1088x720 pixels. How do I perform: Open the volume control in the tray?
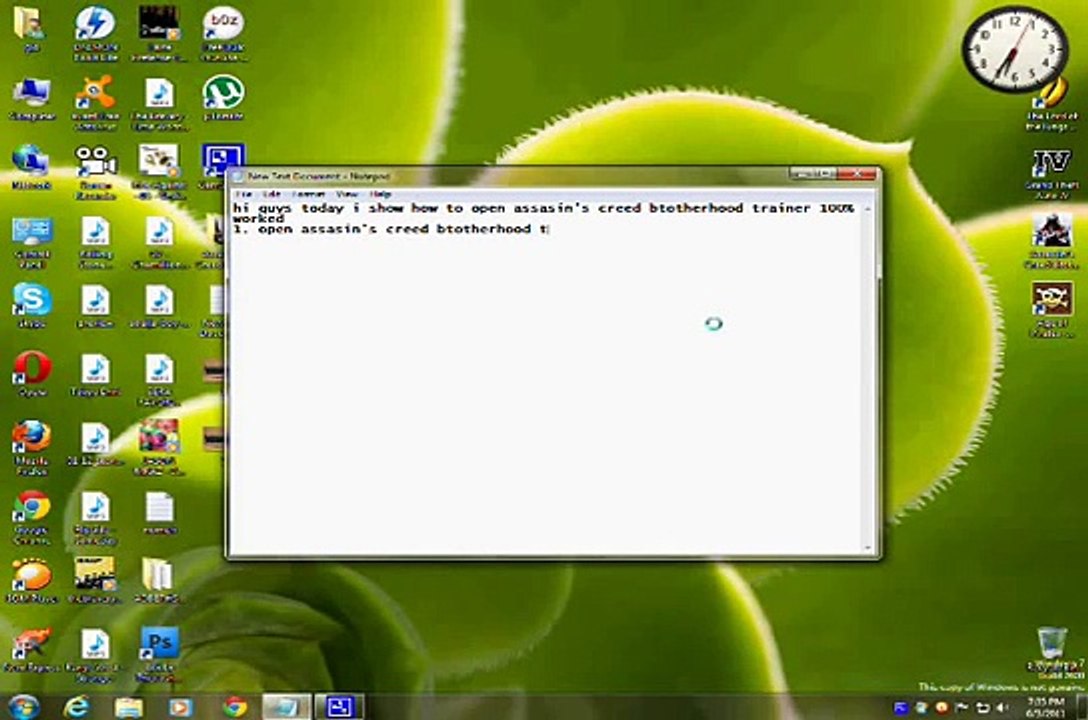1001,708
